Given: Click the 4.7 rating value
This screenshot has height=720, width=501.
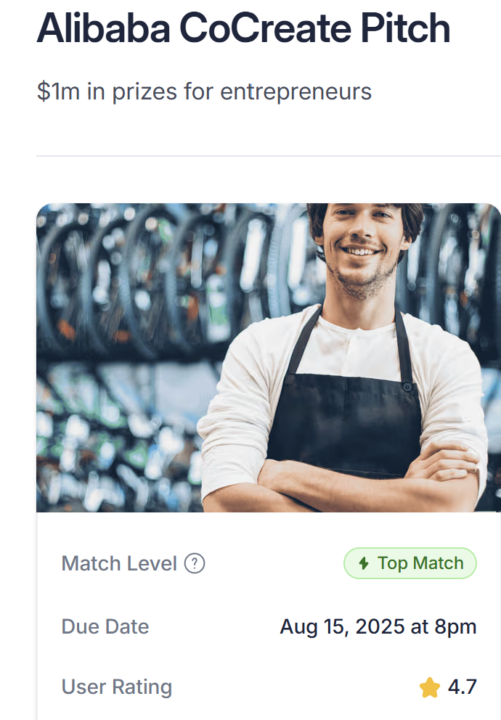Looking at the screenshot, I should coord(462,687).
